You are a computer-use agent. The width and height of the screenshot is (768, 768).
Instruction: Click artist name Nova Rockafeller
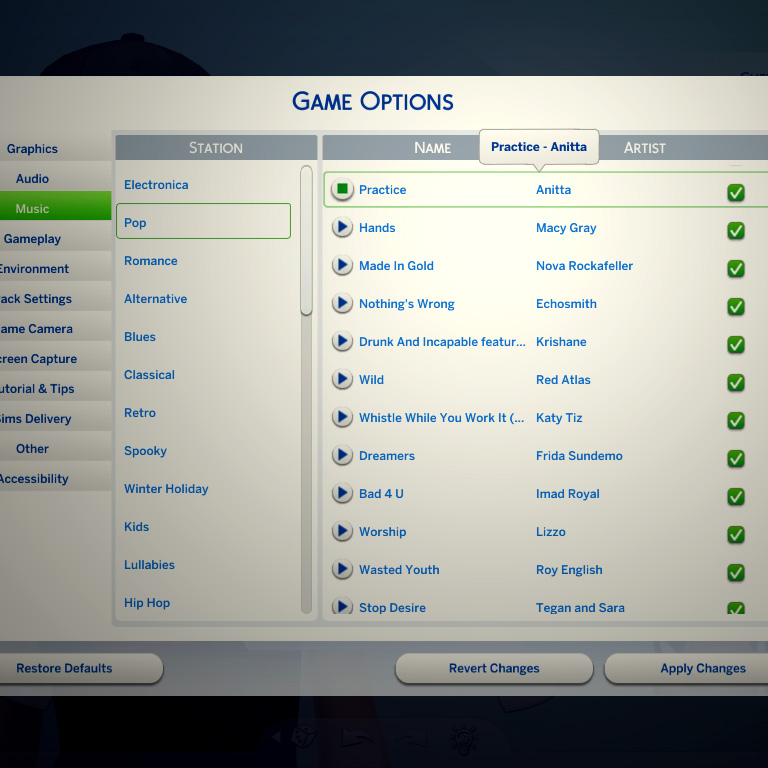tap(584, 265)
